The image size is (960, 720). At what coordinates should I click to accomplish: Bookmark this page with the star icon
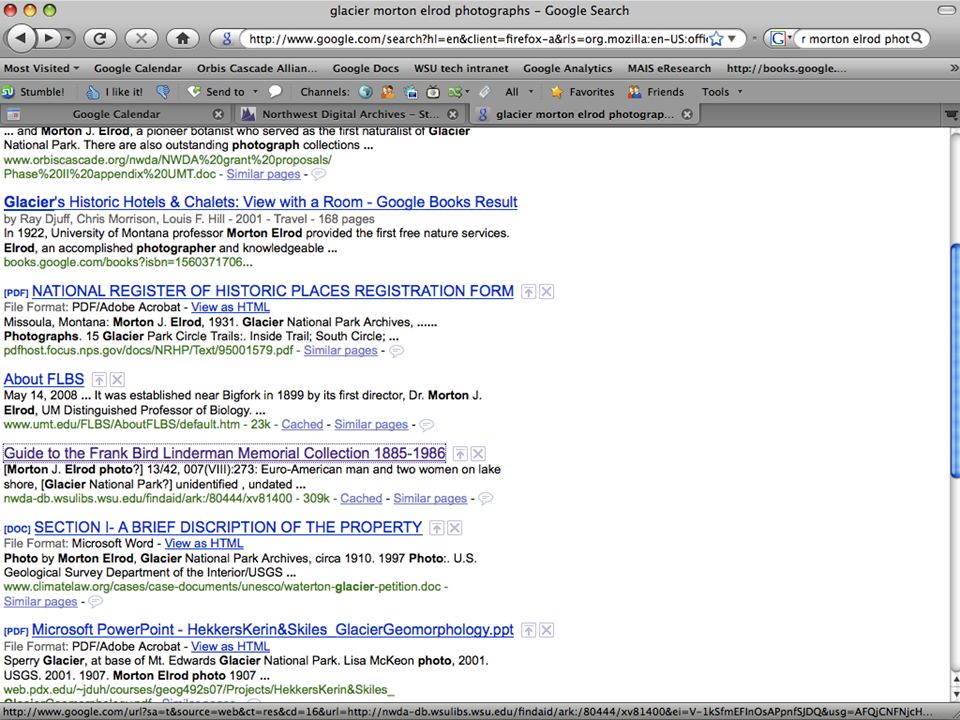click(x=716, y=39)
